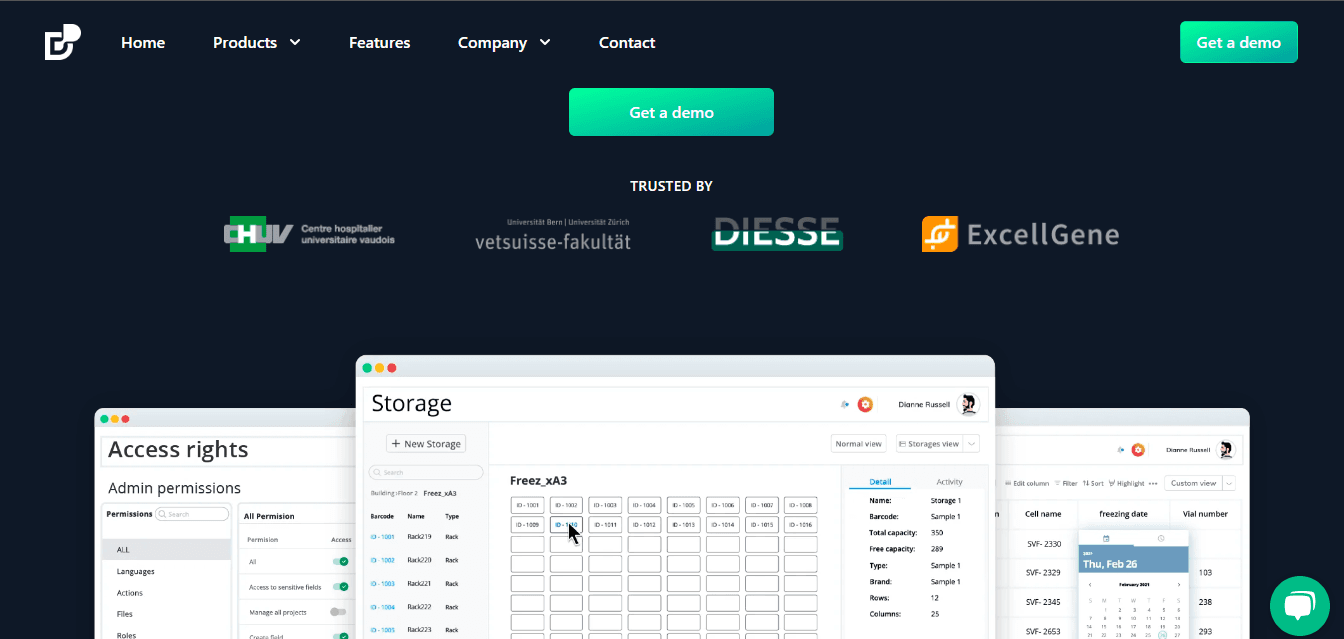Enable the 'Manage all projects' toggle
1344x639 pixels.
[x=338, y=612]
